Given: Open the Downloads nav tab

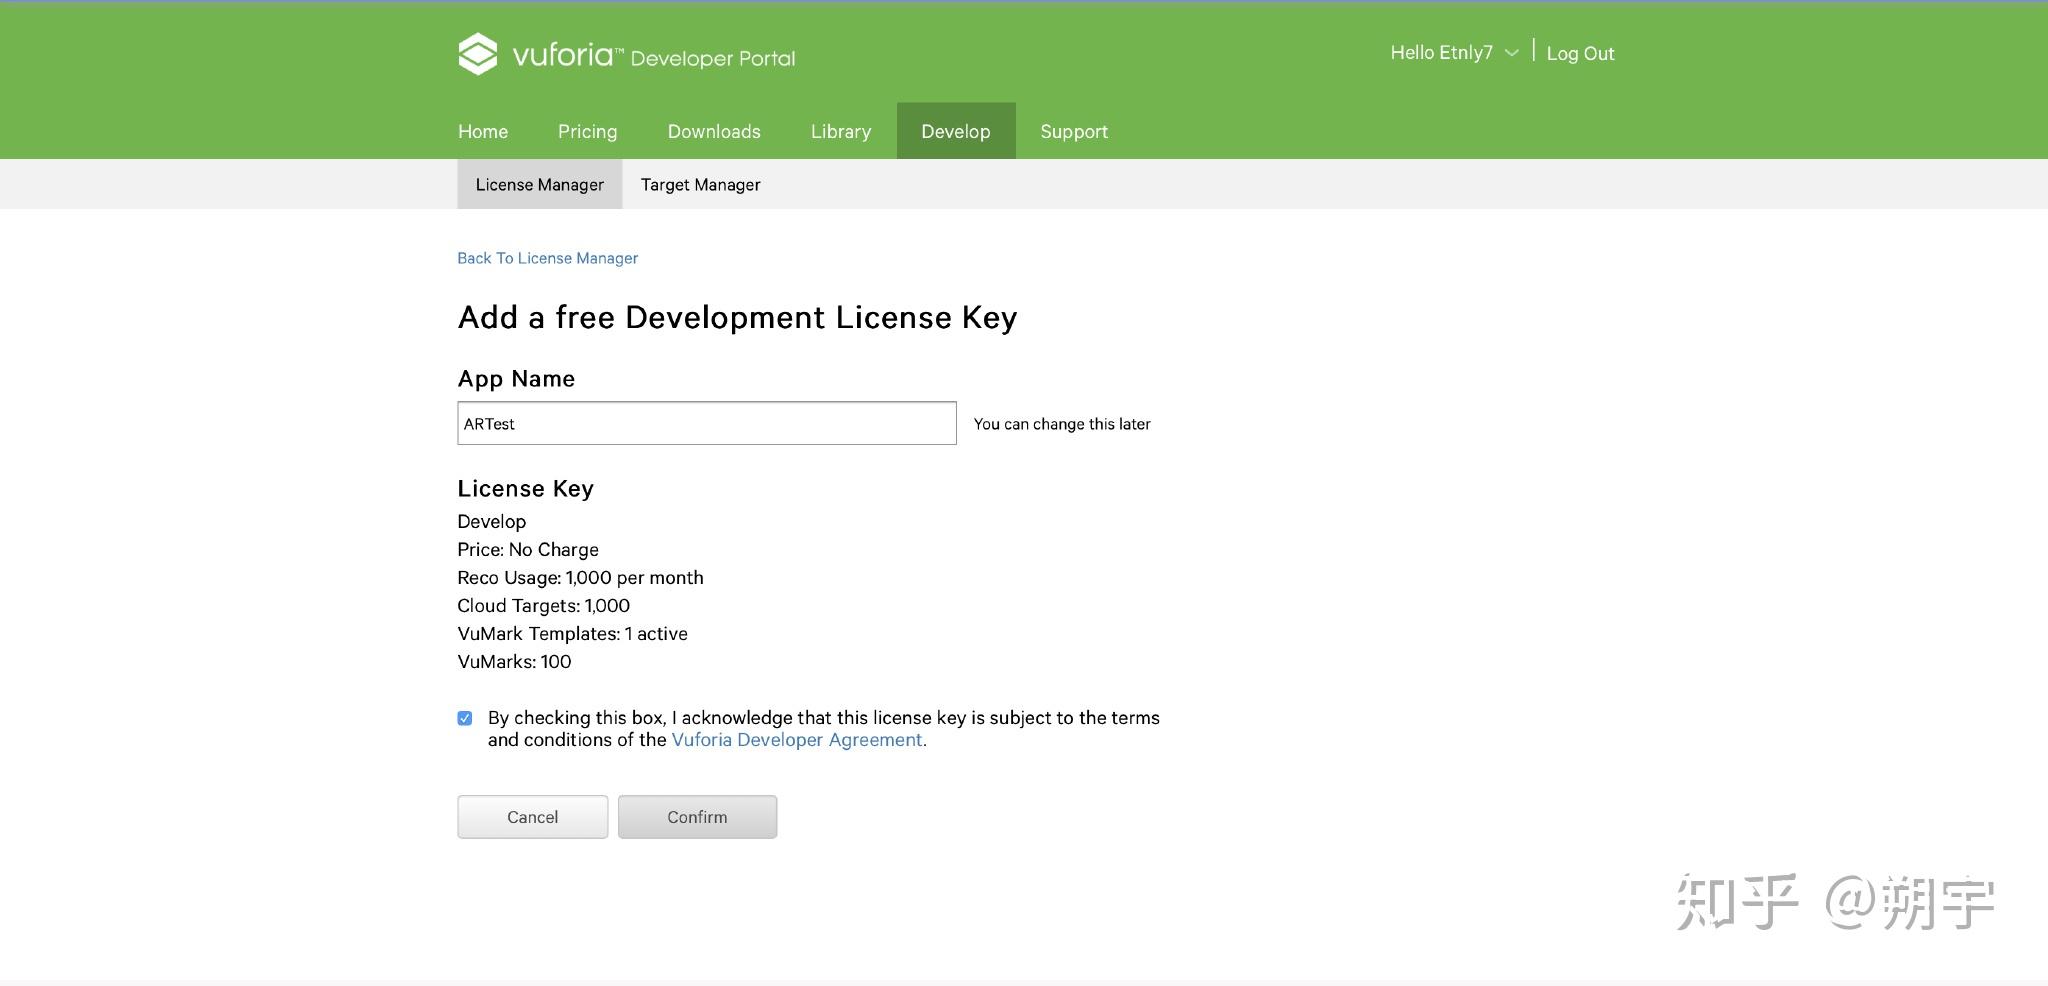Looking at the screenshot, I should (x=714, y=131).
